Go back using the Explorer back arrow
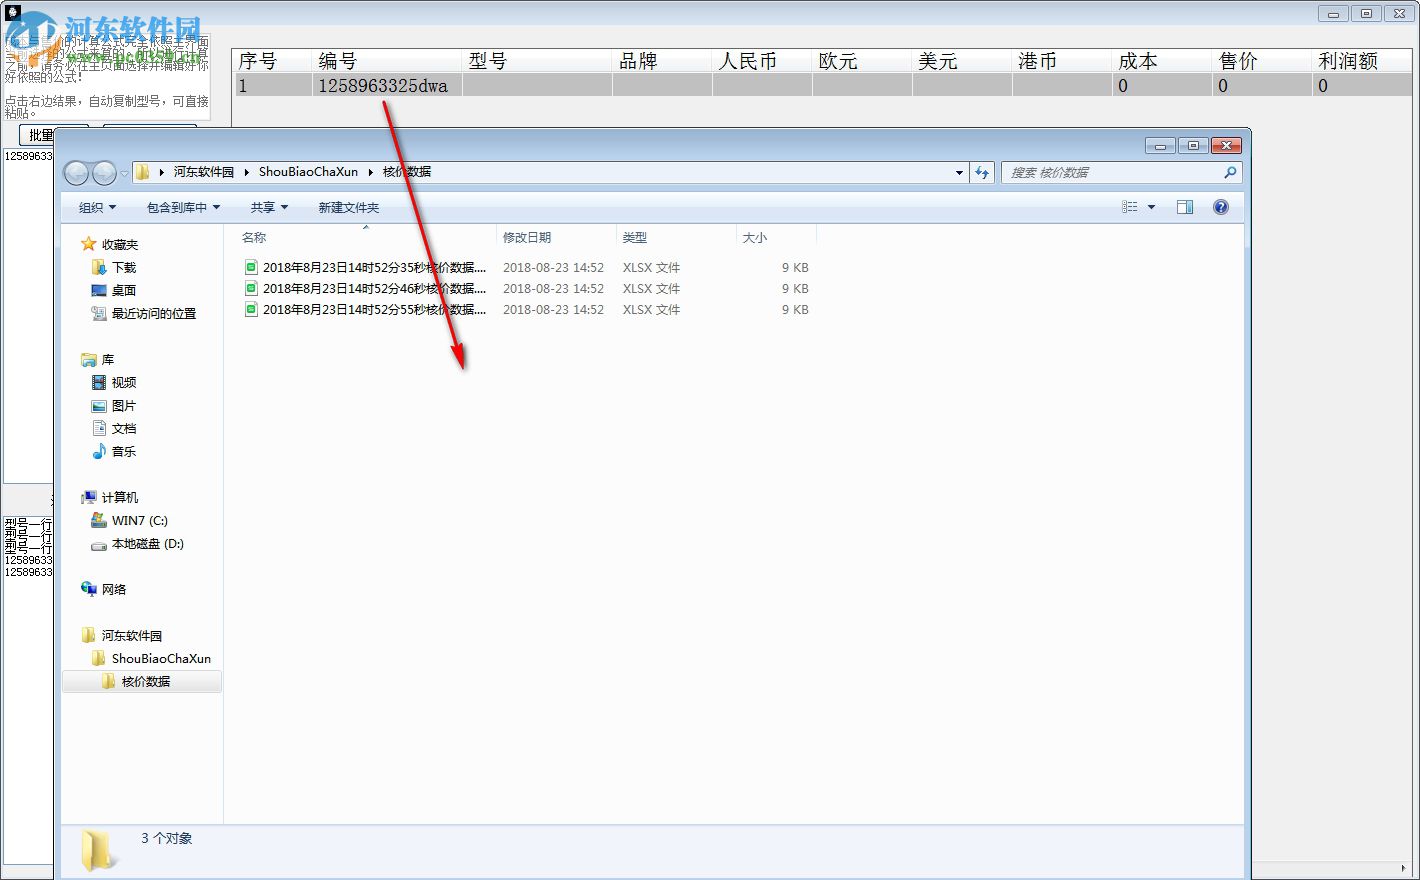Viewport: 1420px width, 880px height. point(76,173)
